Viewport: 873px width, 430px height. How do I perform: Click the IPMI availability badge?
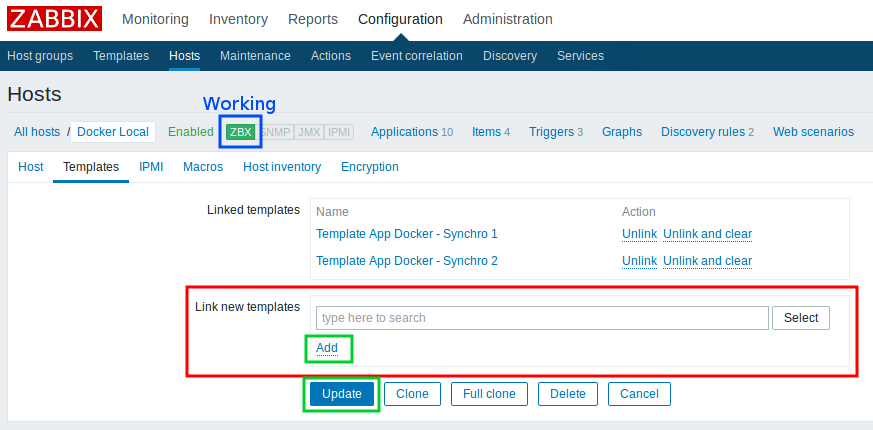click(x=339, y=132)
